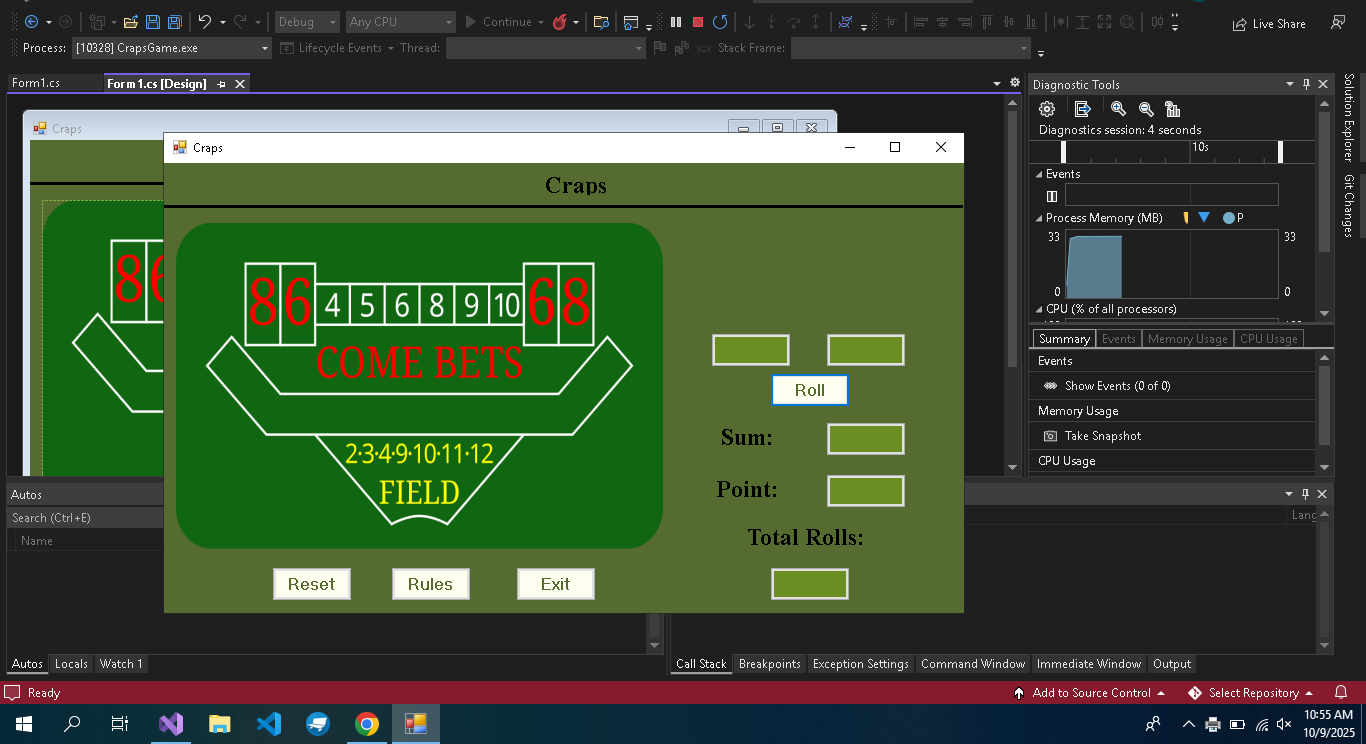This screenshot has width=1366, height=744.
Task: Open Diagnostic Tools settings gear
Action: click(x=1047, y=109)
